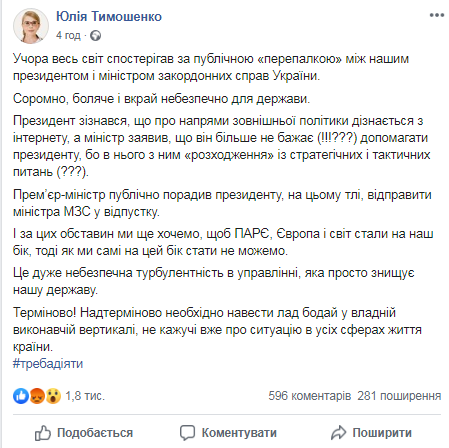Click the Коментувати button
This screenshot has height=448, width=449.
click(228, 433)
